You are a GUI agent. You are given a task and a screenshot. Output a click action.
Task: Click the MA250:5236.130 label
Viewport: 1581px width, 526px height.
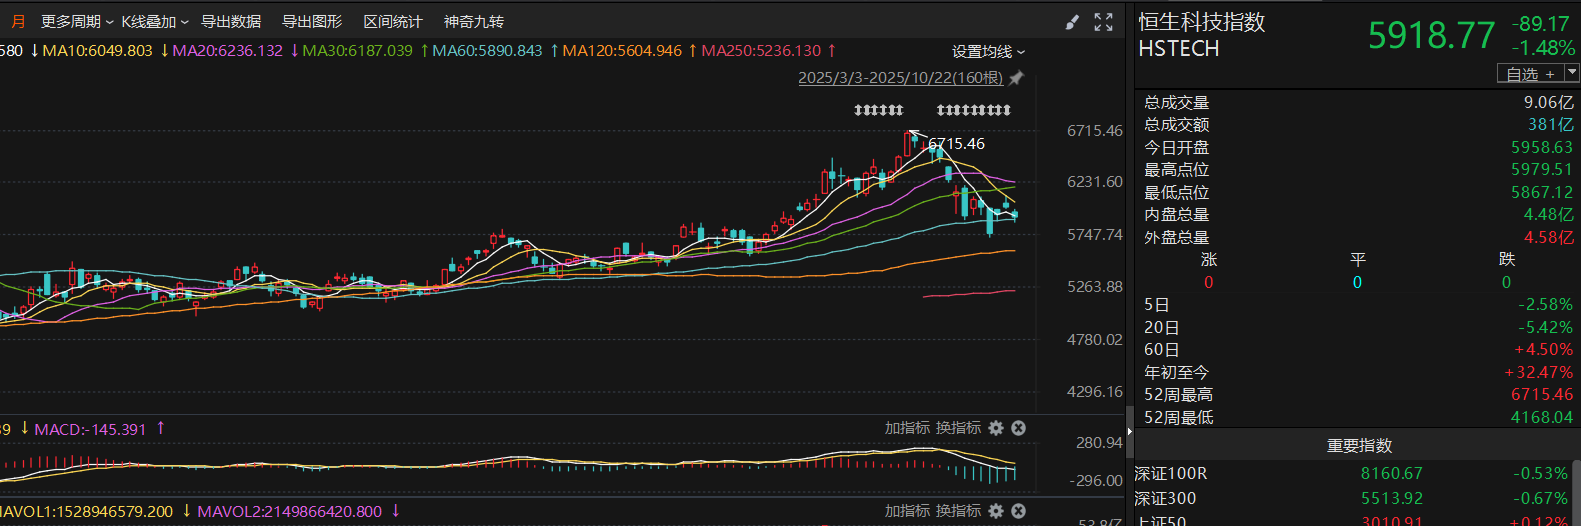[x=761, y=51]
